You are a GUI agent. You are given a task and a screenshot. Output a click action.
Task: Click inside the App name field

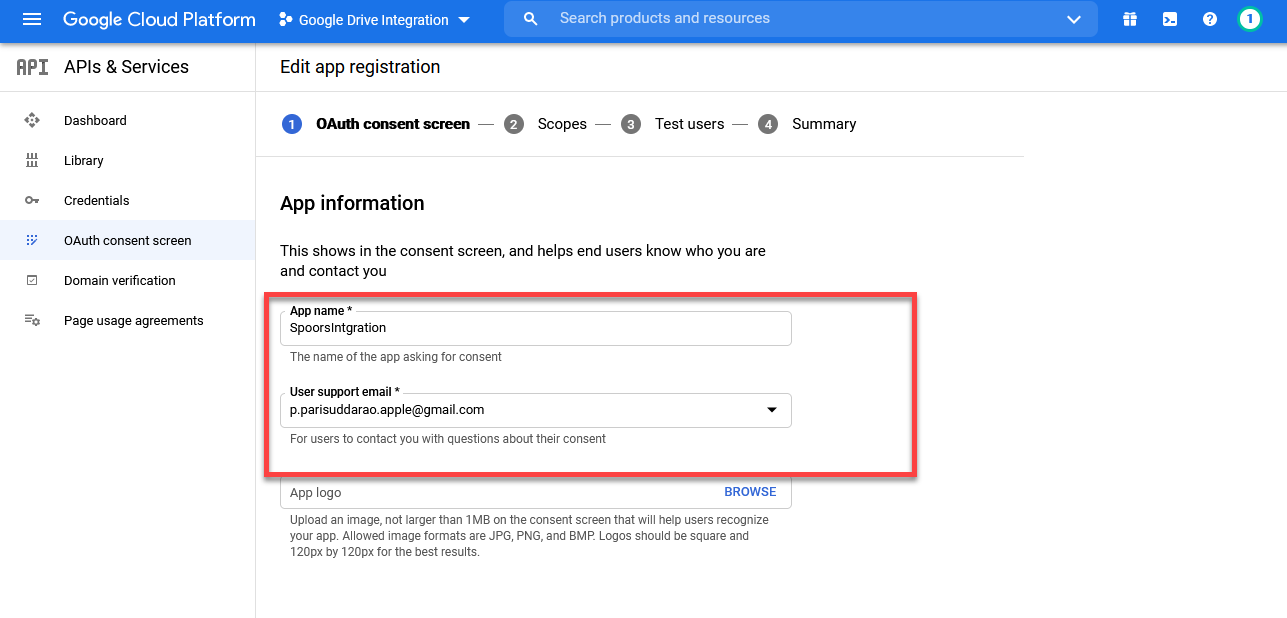point(535,328)
